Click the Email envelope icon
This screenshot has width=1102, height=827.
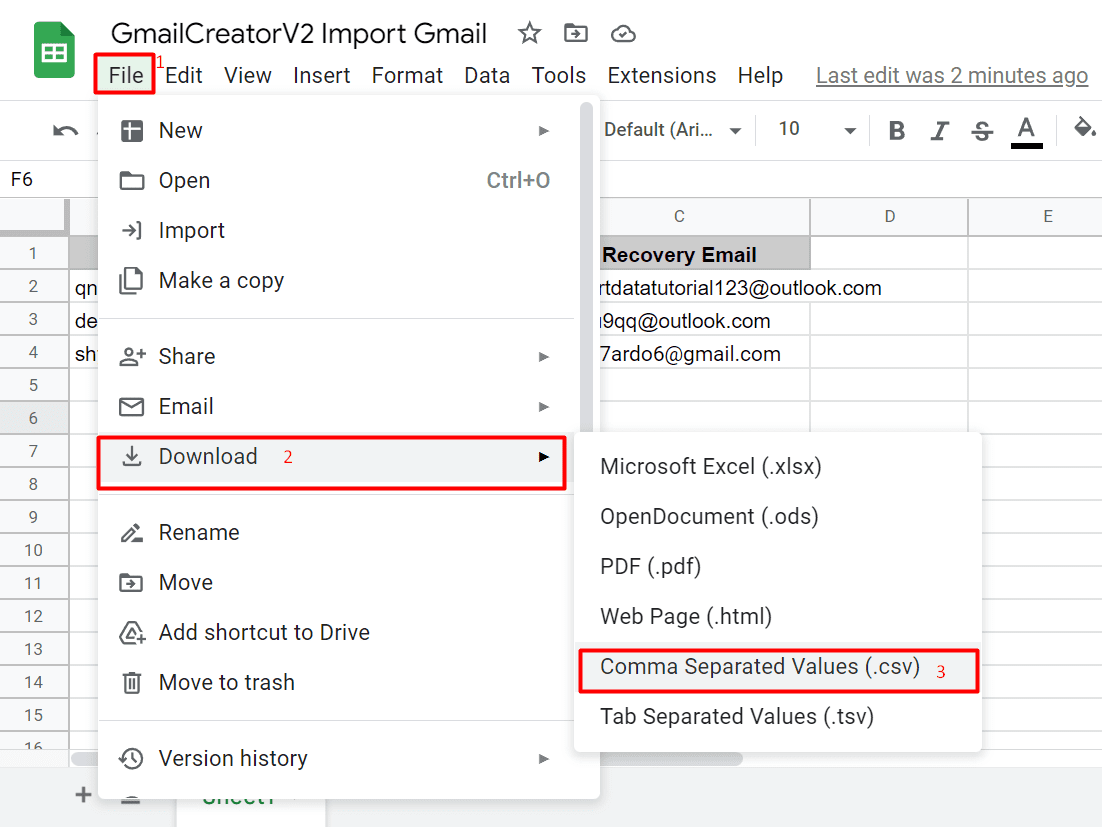131,407
